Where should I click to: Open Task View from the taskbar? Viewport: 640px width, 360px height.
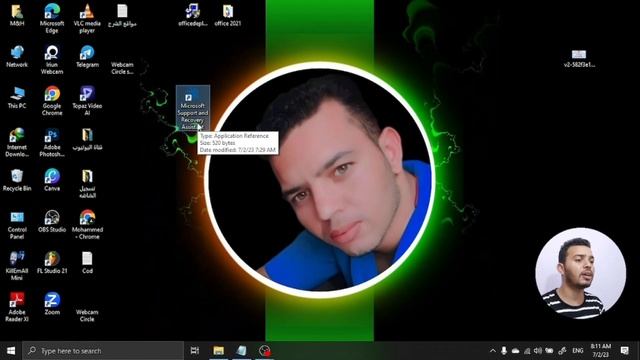[x=195, y=351]
